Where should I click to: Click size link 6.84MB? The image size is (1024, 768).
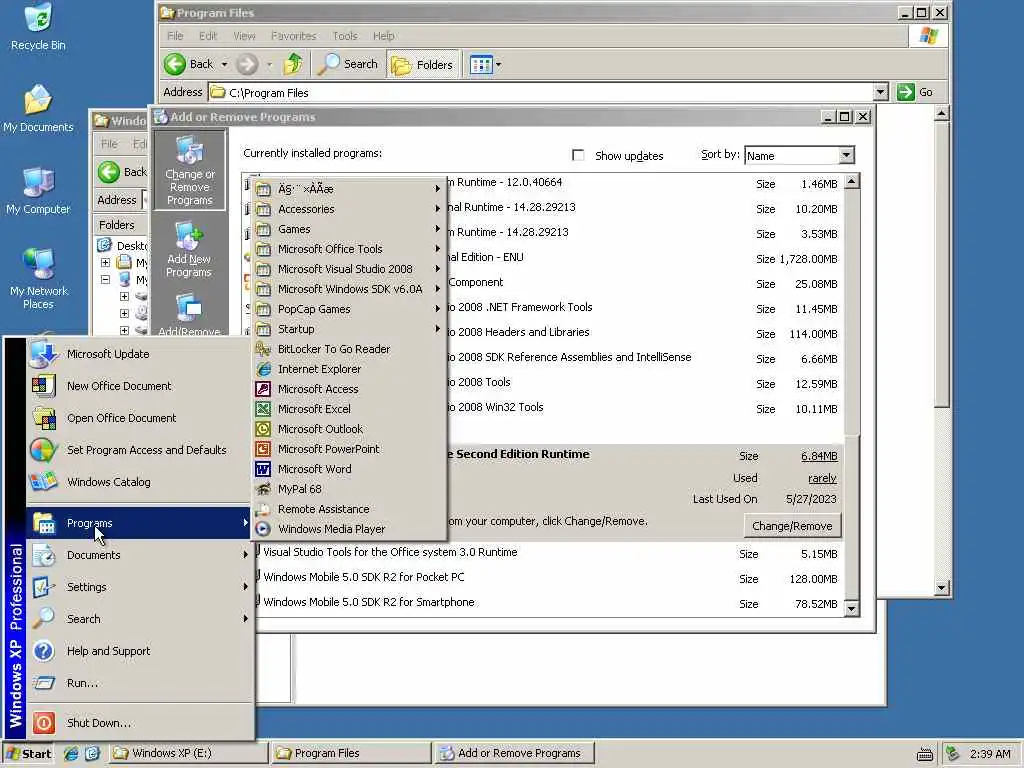[x=819, y=456]
